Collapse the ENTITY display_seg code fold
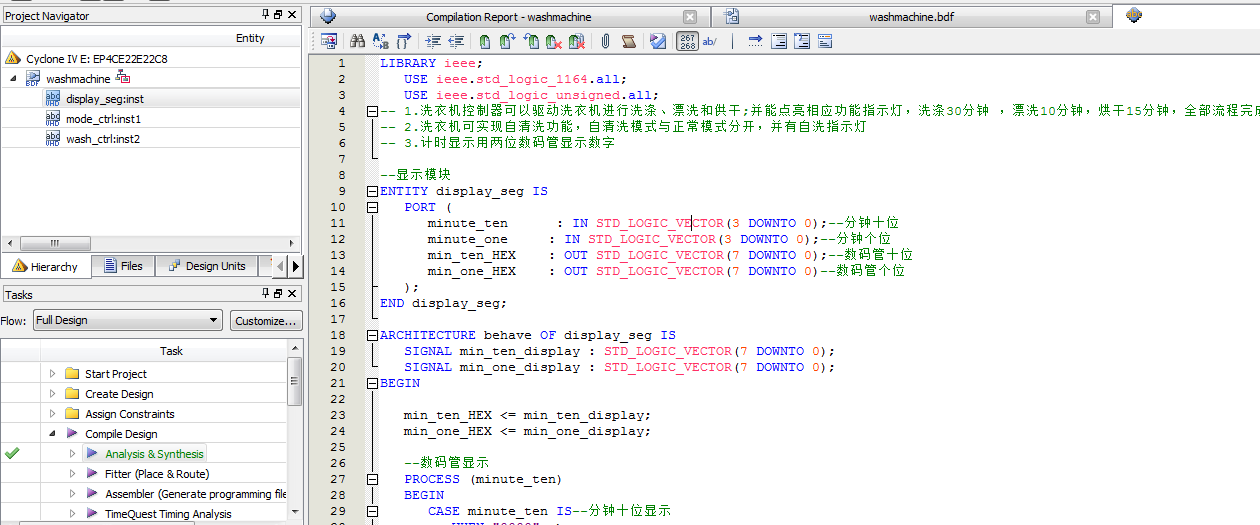The image size is (1260, 525). click(x=373, y=191)
